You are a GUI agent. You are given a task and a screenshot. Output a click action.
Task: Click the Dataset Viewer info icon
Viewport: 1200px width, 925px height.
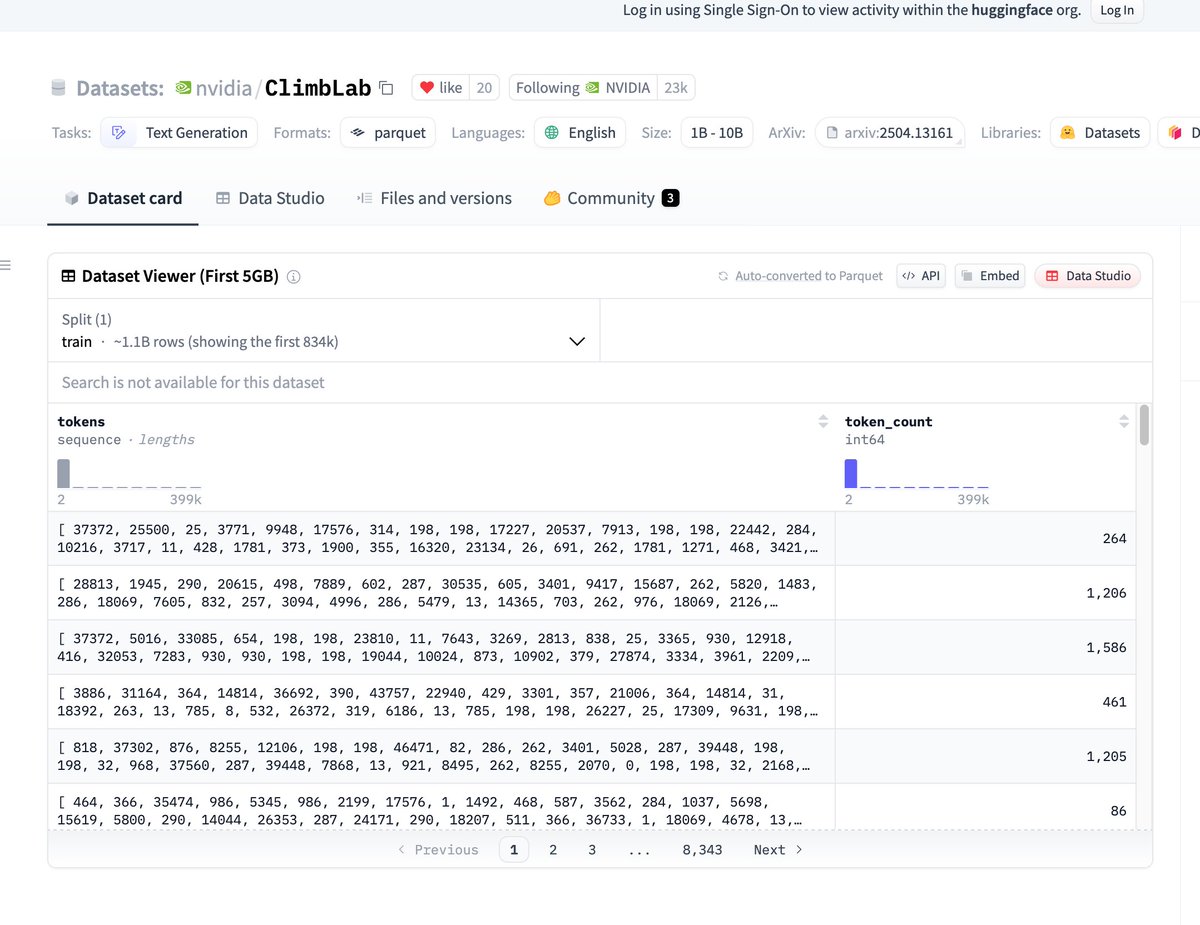[294, 277]
